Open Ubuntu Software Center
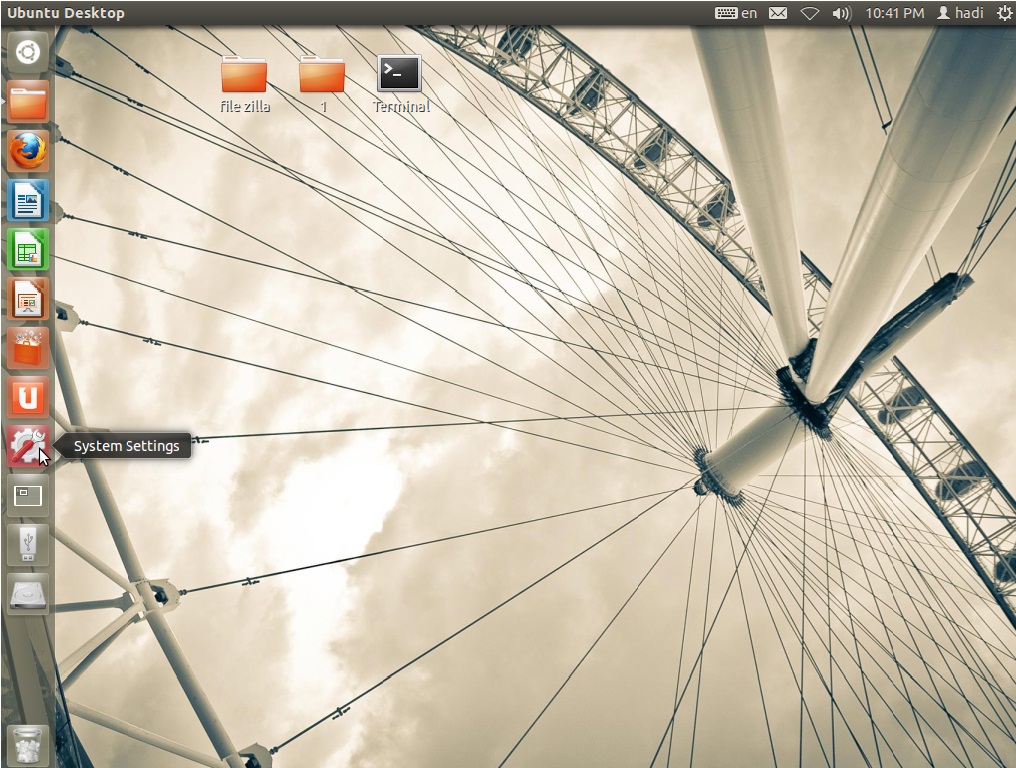Image resolution: width=1016 pixels, height=768 pixels. tap(28, 348)
